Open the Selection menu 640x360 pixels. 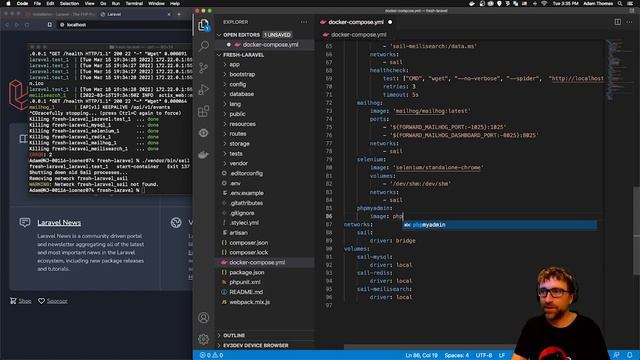pyautogui.click(x=69, y=3)
